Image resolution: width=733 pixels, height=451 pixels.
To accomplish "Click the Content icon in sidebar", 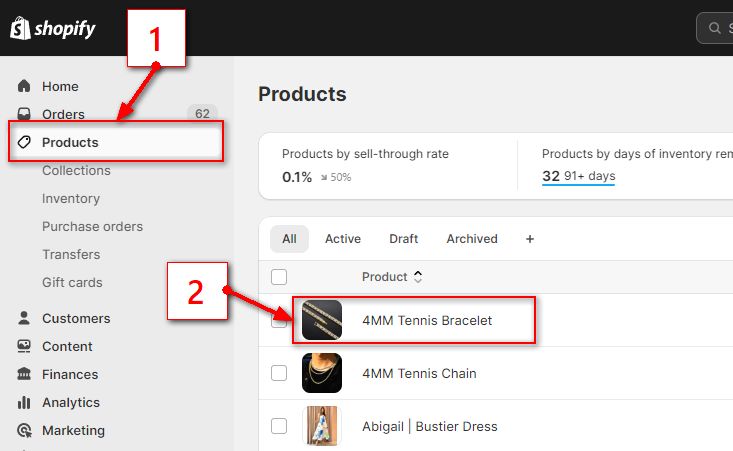I will 24,346.
